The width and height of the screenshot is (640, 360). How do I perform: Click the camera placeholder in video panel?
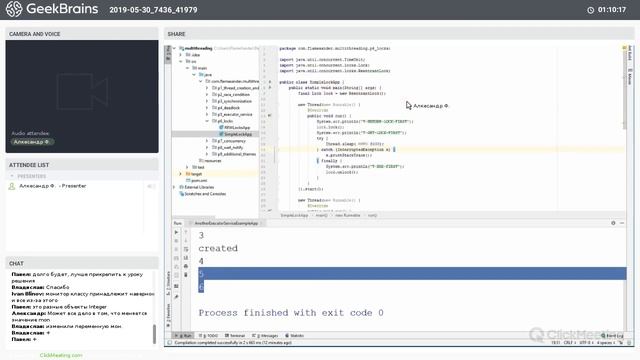(82, 91)
